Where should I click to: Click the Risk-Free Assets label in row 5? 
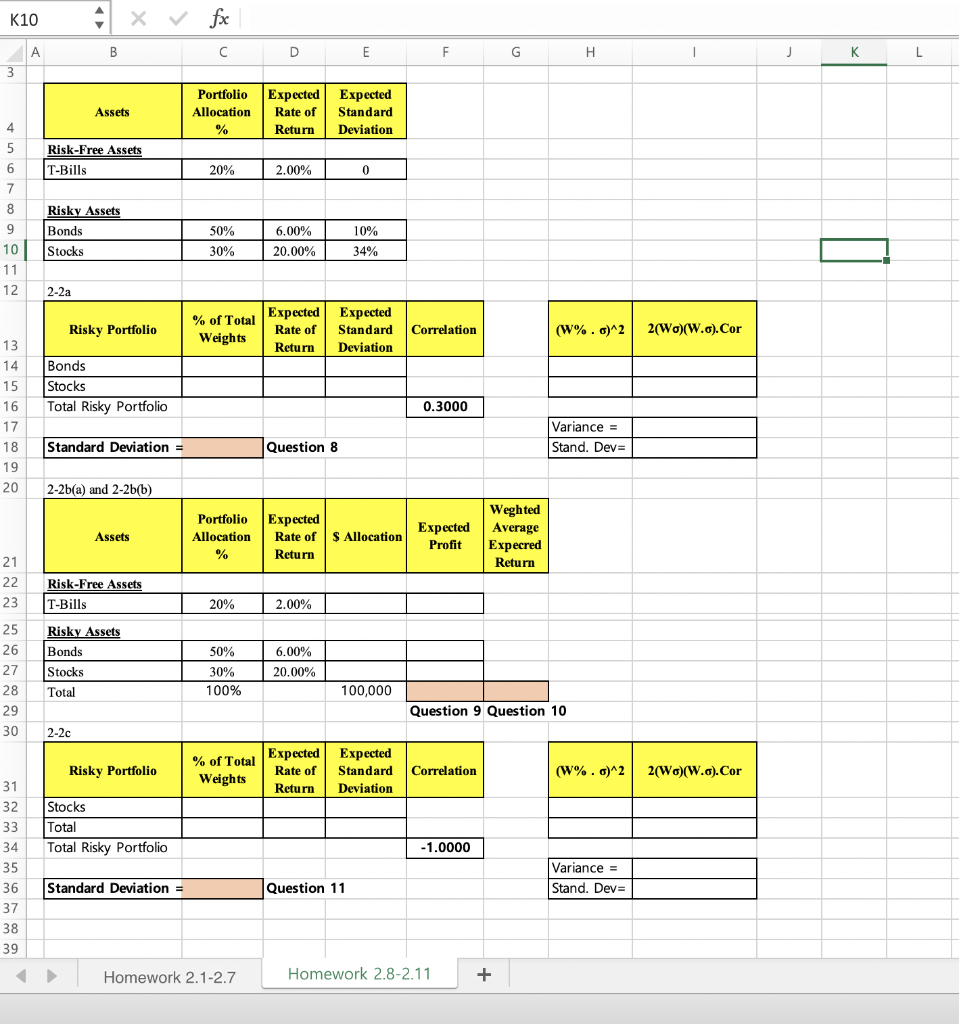[x=95, y=150]
